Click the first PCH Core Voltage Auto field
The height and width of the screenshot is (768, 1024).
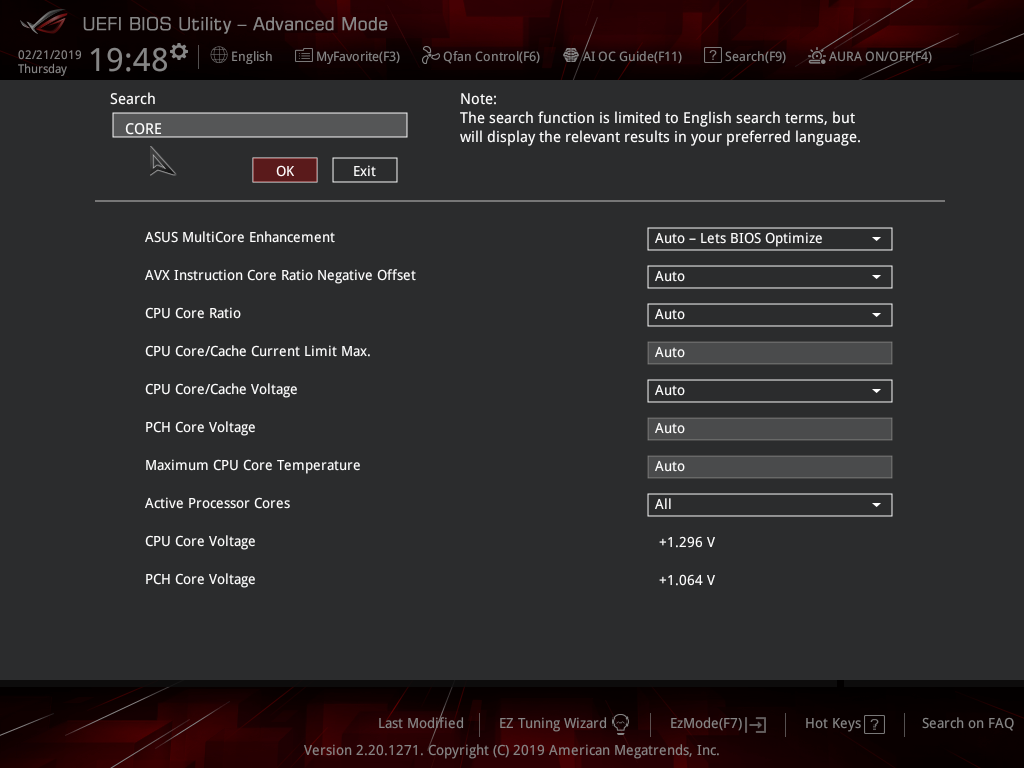pos(769,428)
